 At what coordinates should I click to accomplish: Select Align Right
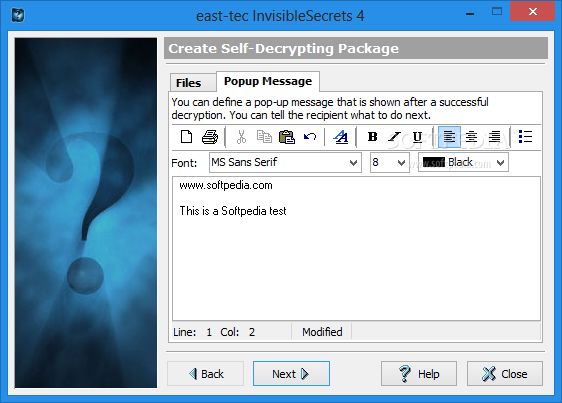495,137
